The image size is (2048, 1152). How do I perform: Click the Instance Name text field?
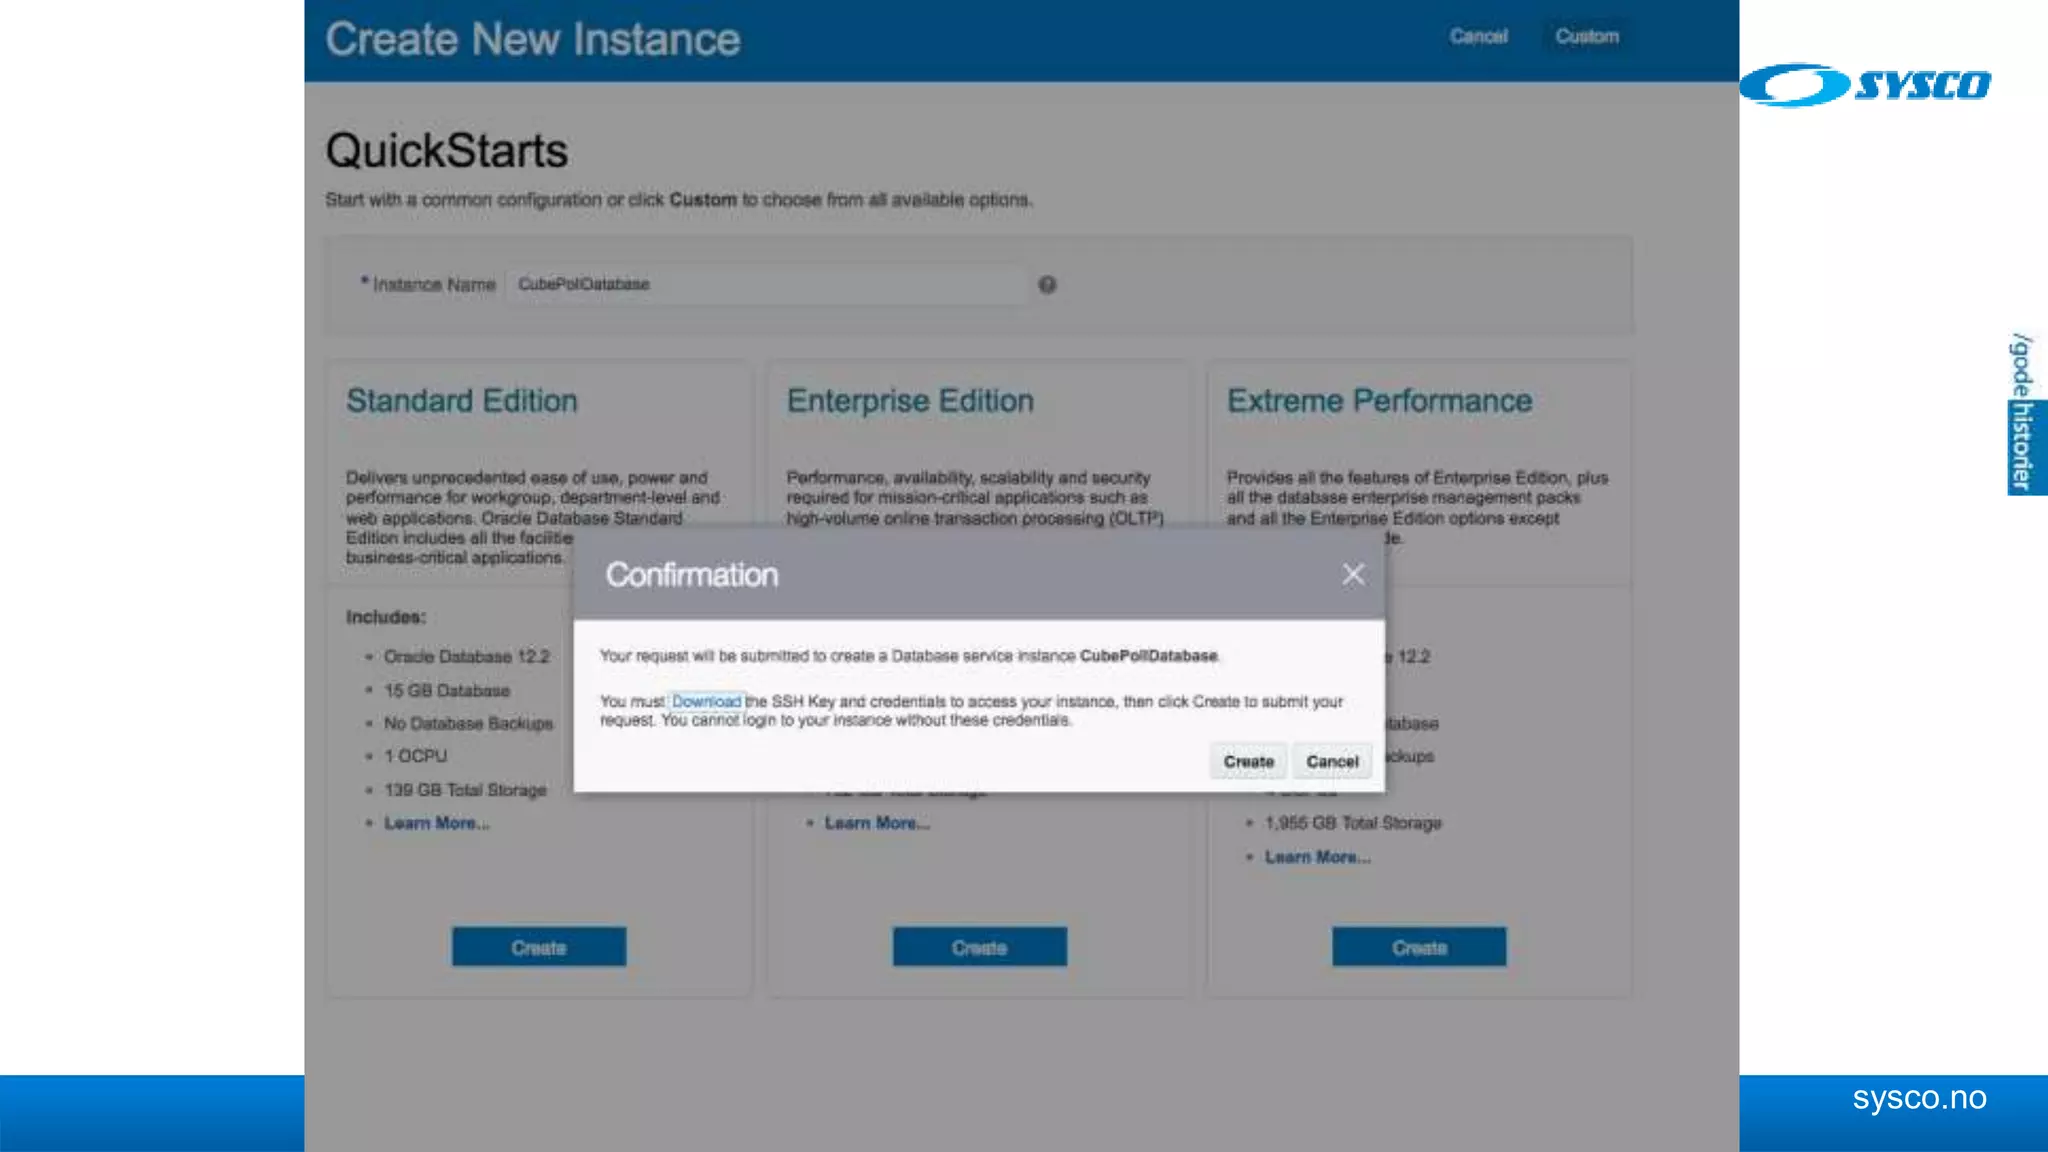coord(765,285)
